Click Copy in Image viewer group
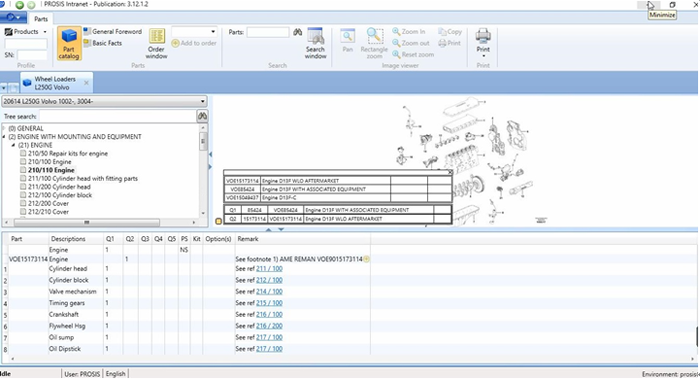This screenshot has width=700, height=379. click(450, 32)
